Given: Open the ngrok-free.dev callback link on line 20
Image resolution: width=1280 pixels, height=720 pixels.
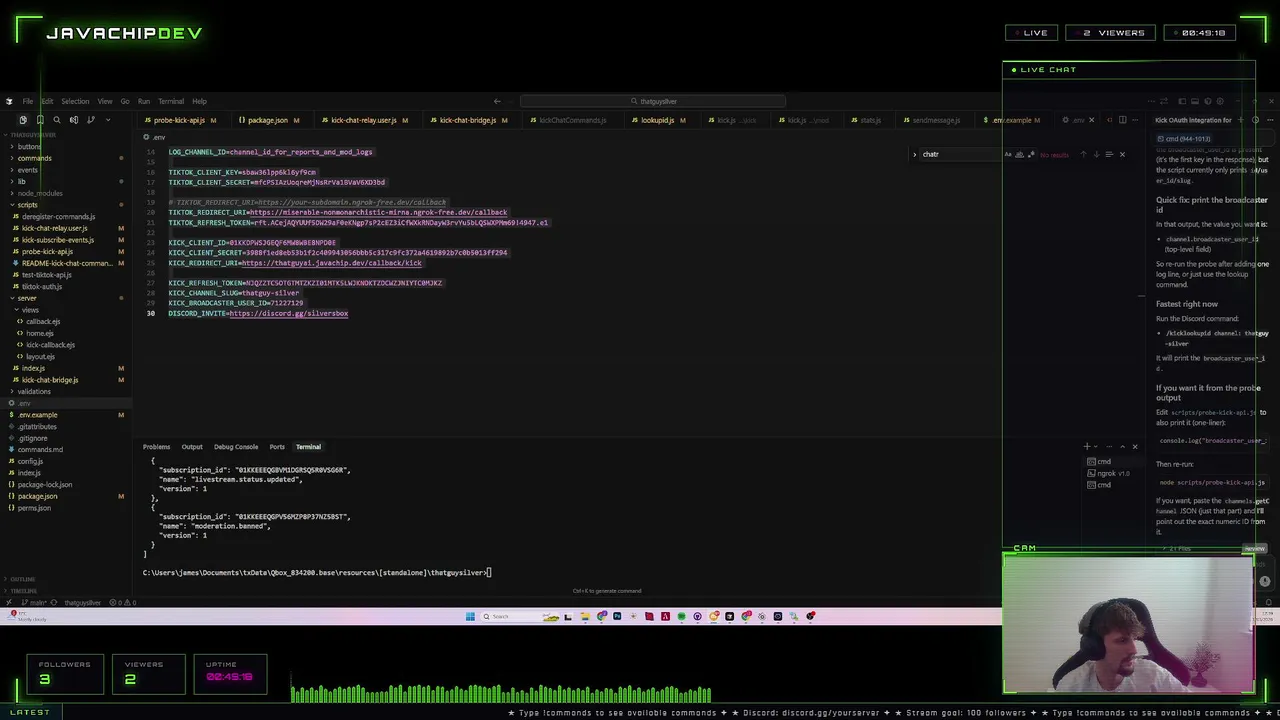Looking at the screenshot, I should 378,212.
